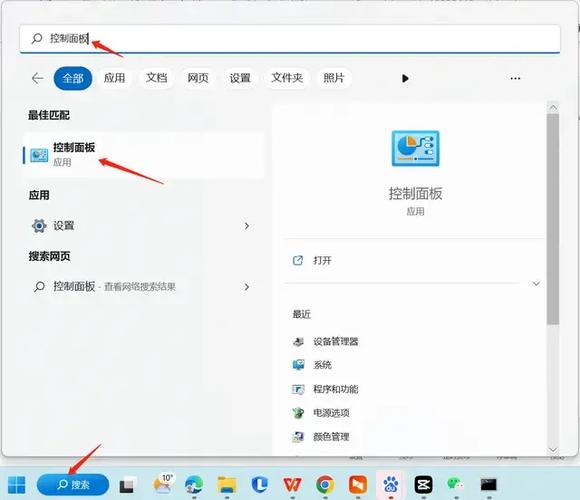
Task: Click the 设置 gear icon under 应用
Action: (39, 226)
